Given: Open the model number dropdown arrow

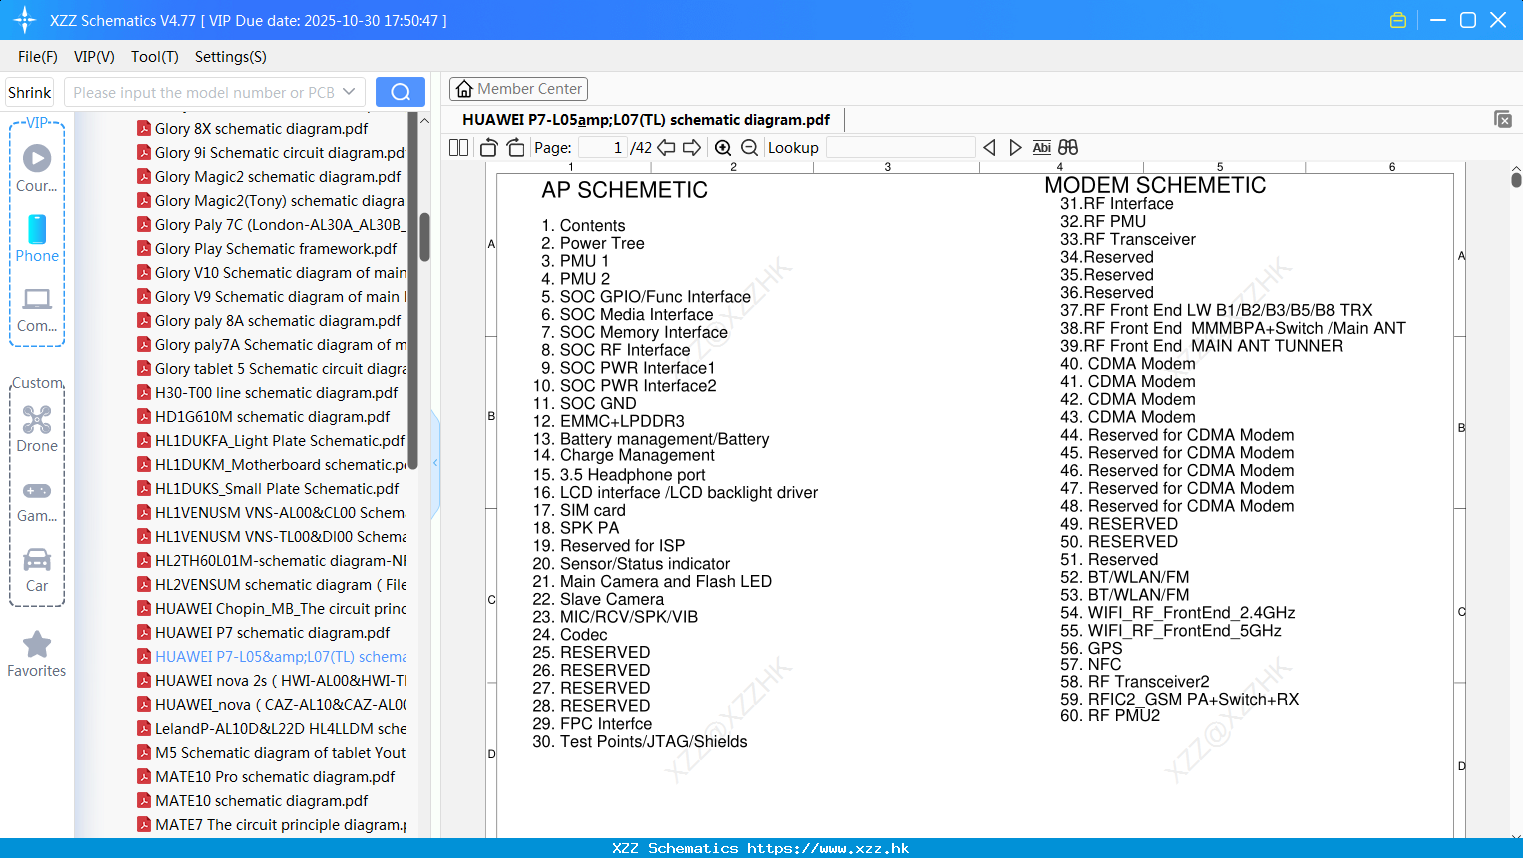Looking at the screenshot, I should tap(349, 92).
